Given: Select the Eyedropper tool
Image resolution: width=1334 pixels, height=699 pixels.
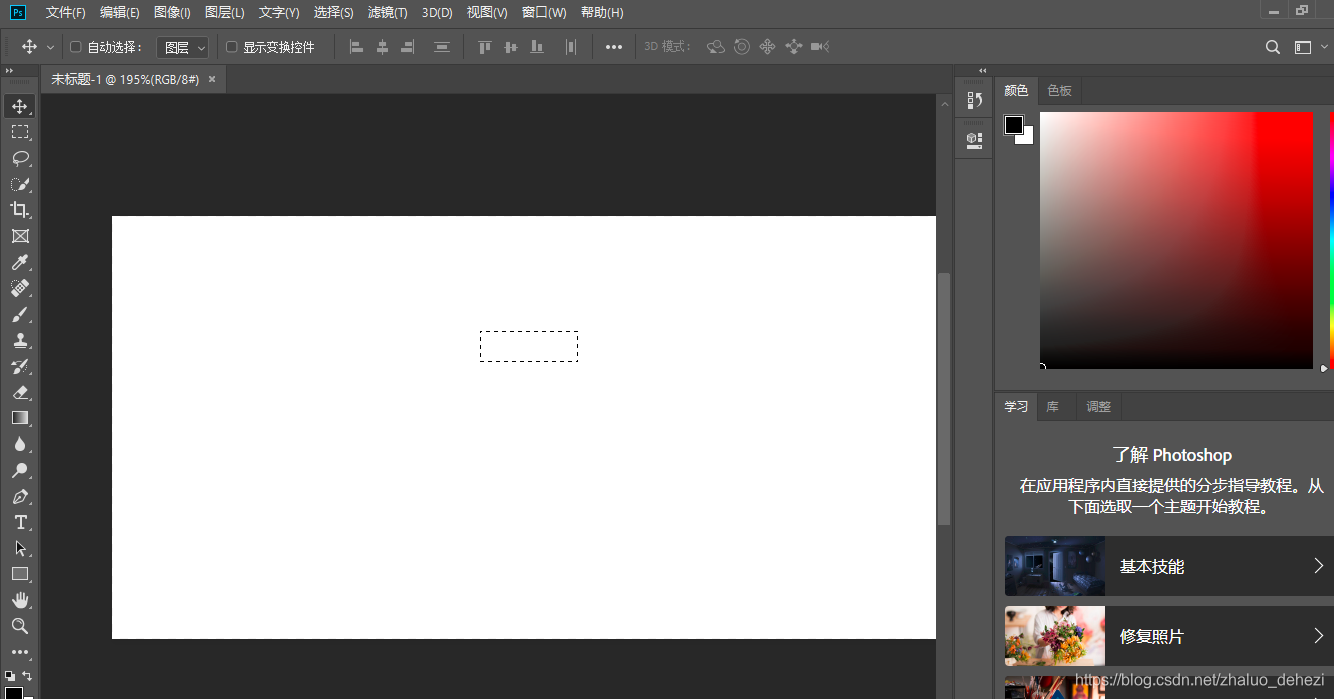Looking at the screenshot, I should pyautogui.click(x=20, y=262).
